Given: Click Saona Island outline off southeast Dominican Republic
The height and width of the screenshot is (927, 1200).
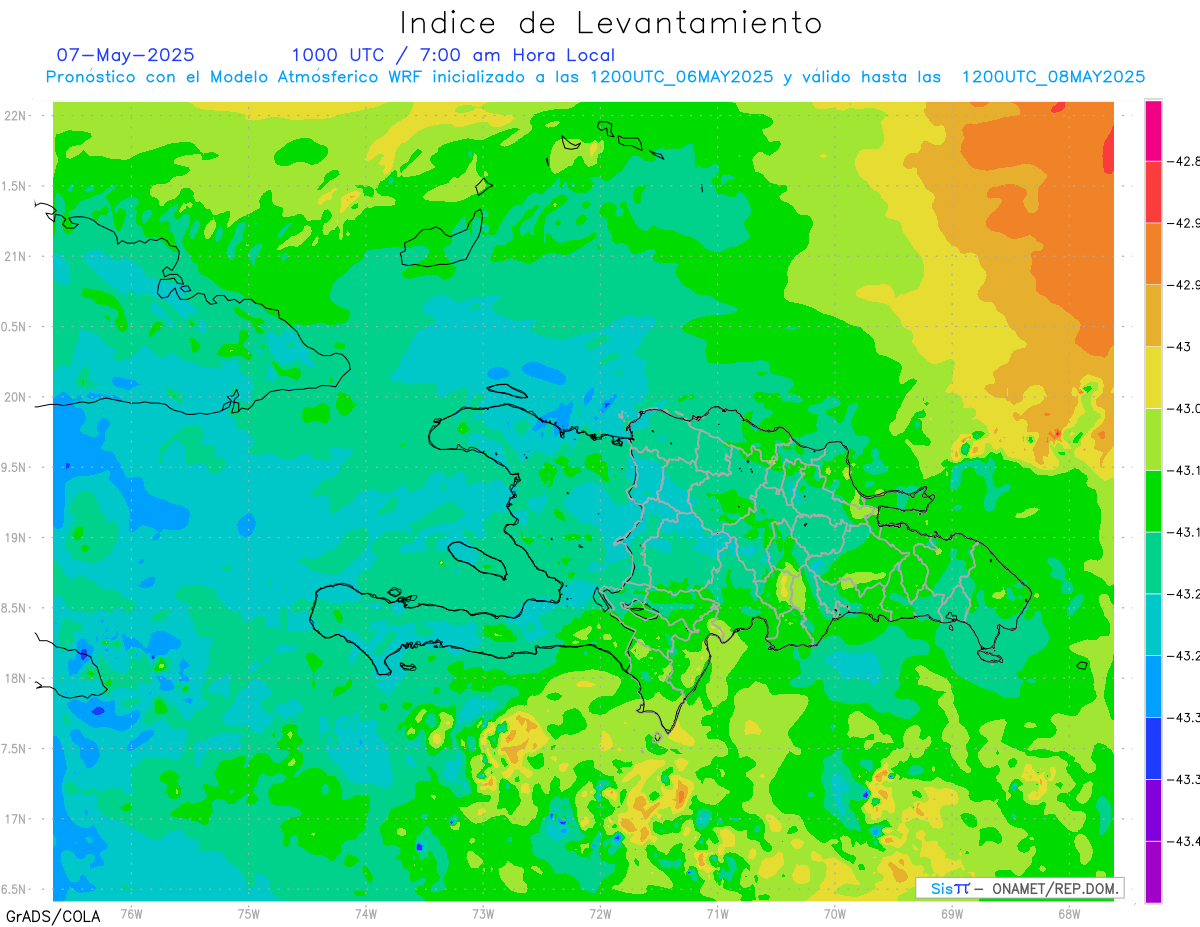Looking at the screenshot, I should pyautogui.click(x=990, y=655).
